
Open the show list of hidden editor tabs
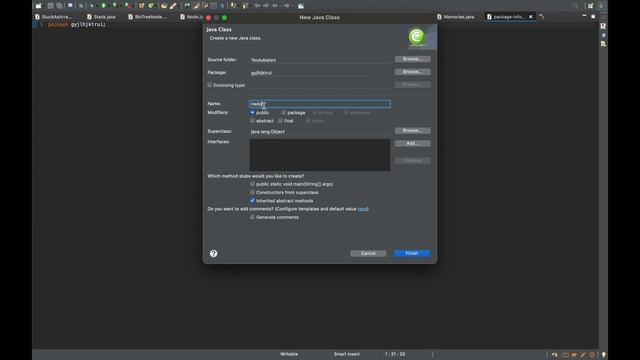(541, 17)
